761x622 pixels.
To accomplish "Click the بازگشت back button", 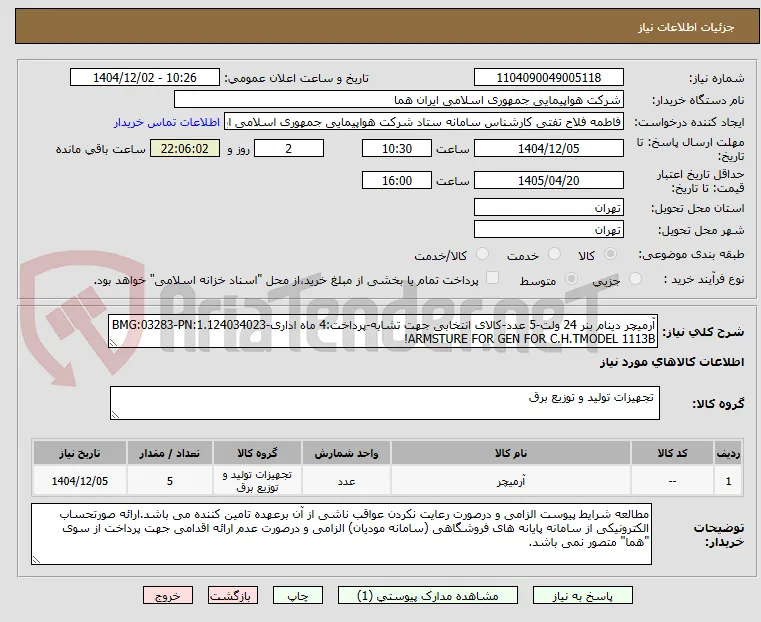I will point(233,596).
